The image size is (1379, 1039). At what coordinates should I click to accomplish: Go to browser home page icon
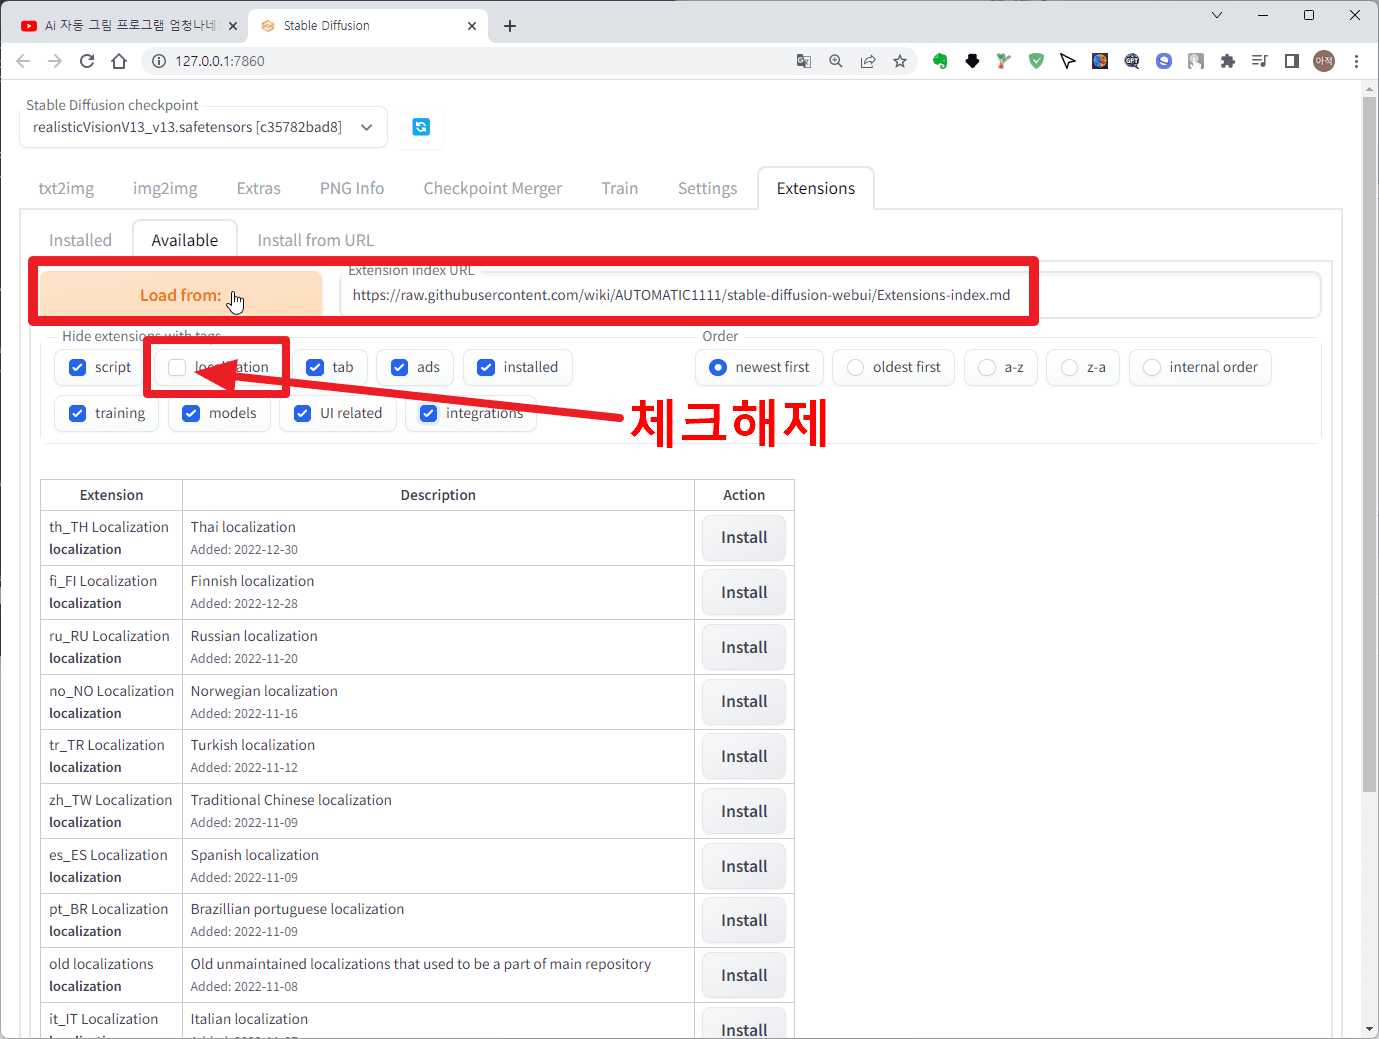point(119,61)
